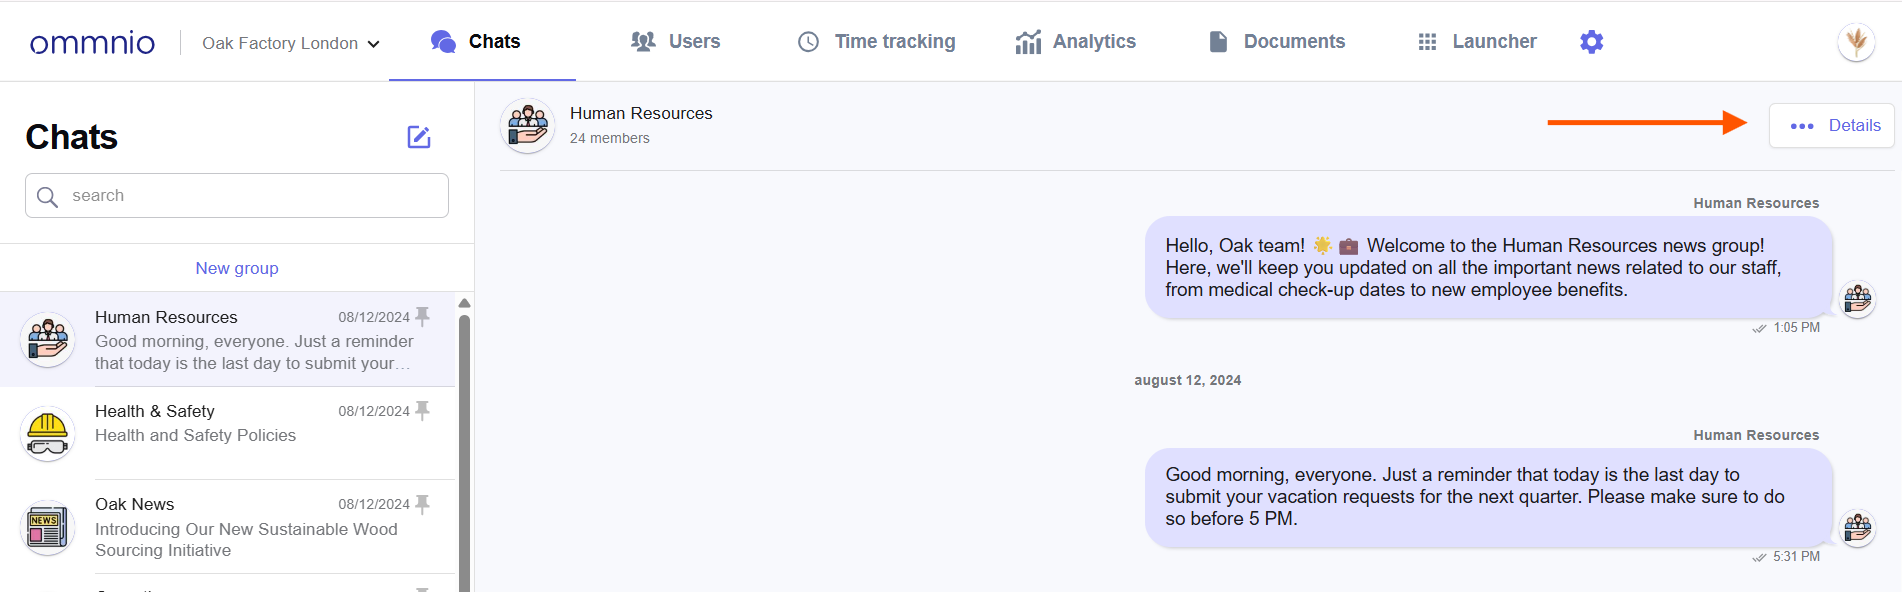Open the Launcher apps menu
Screen dimensions: 1902x592
point(1477,42)
